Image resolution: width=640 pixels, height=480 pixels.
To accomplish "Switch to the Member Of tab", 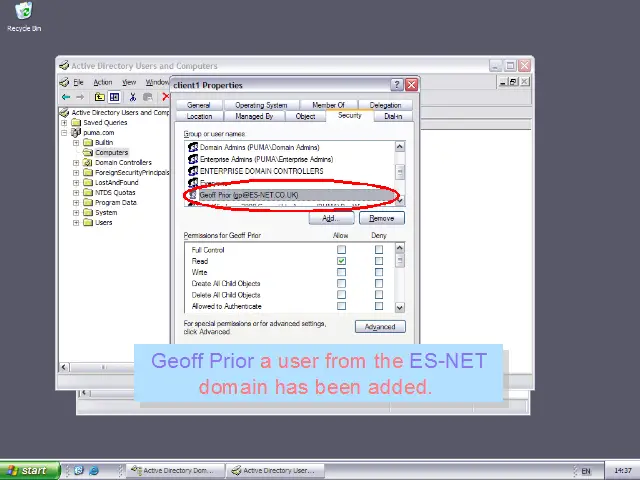I will pyautogui.click(x=329, y=105).
